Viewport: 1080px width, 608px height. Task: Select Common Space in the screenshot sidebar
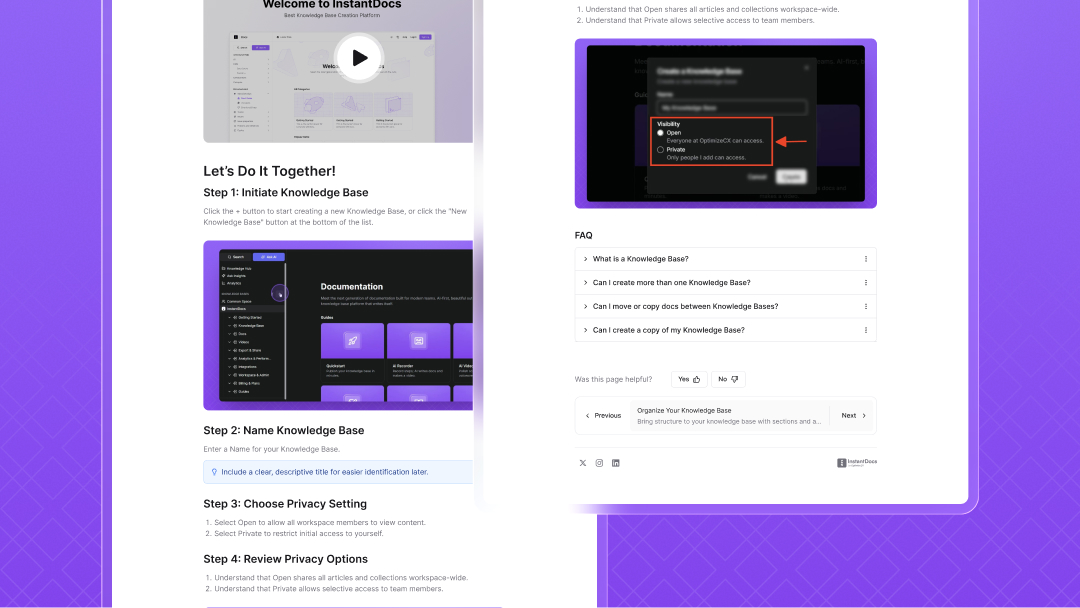[x=237, y=302]
